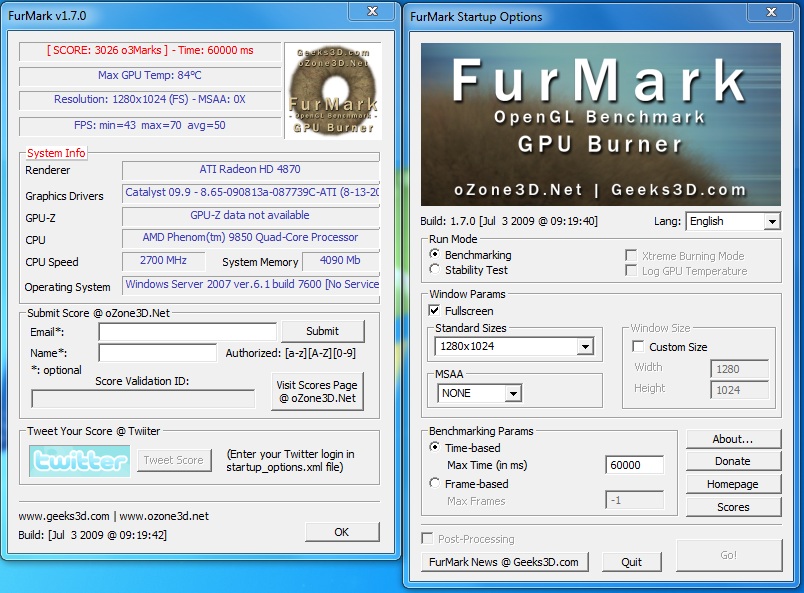Viewport: 804px width, 593px height.
Task: Click the FurMark logo thumbnail in results window
Action: pos(333,91)
